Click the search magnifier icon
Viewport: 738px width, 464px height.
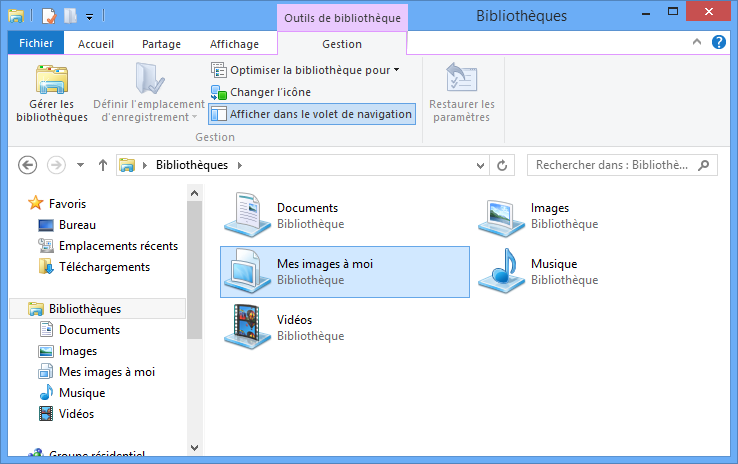coord(704,165)
